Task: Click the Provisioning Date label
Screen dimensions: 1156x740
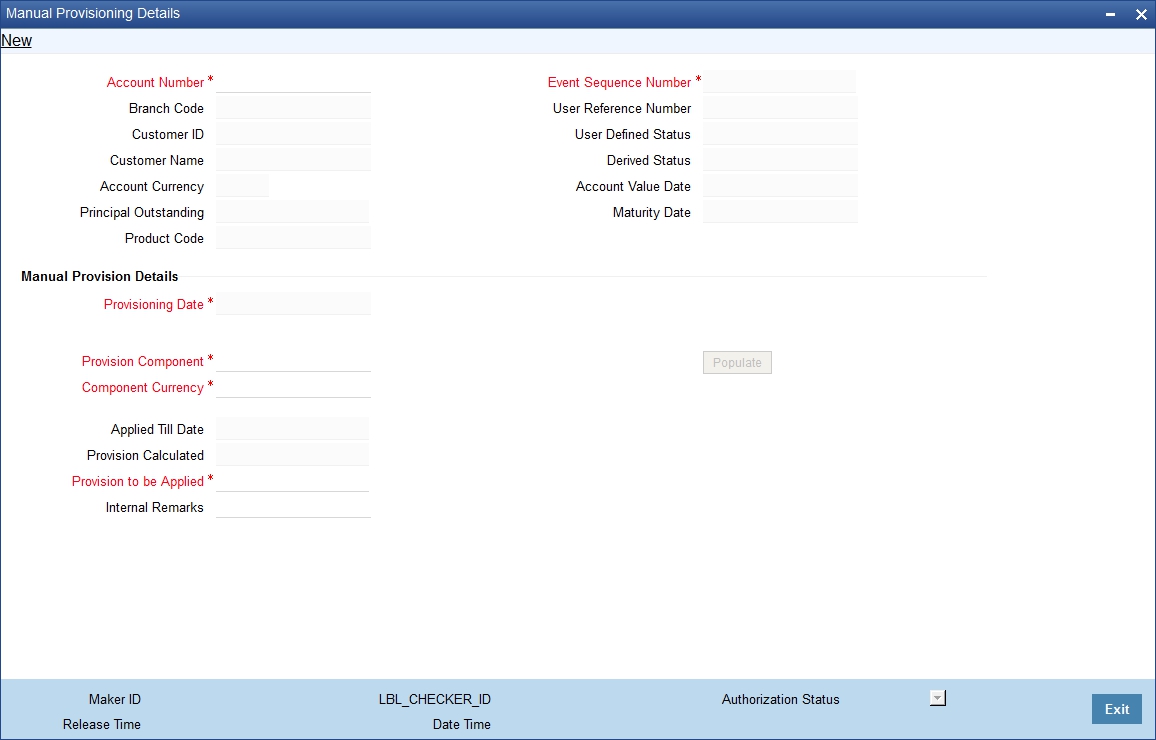Action: 153,304
